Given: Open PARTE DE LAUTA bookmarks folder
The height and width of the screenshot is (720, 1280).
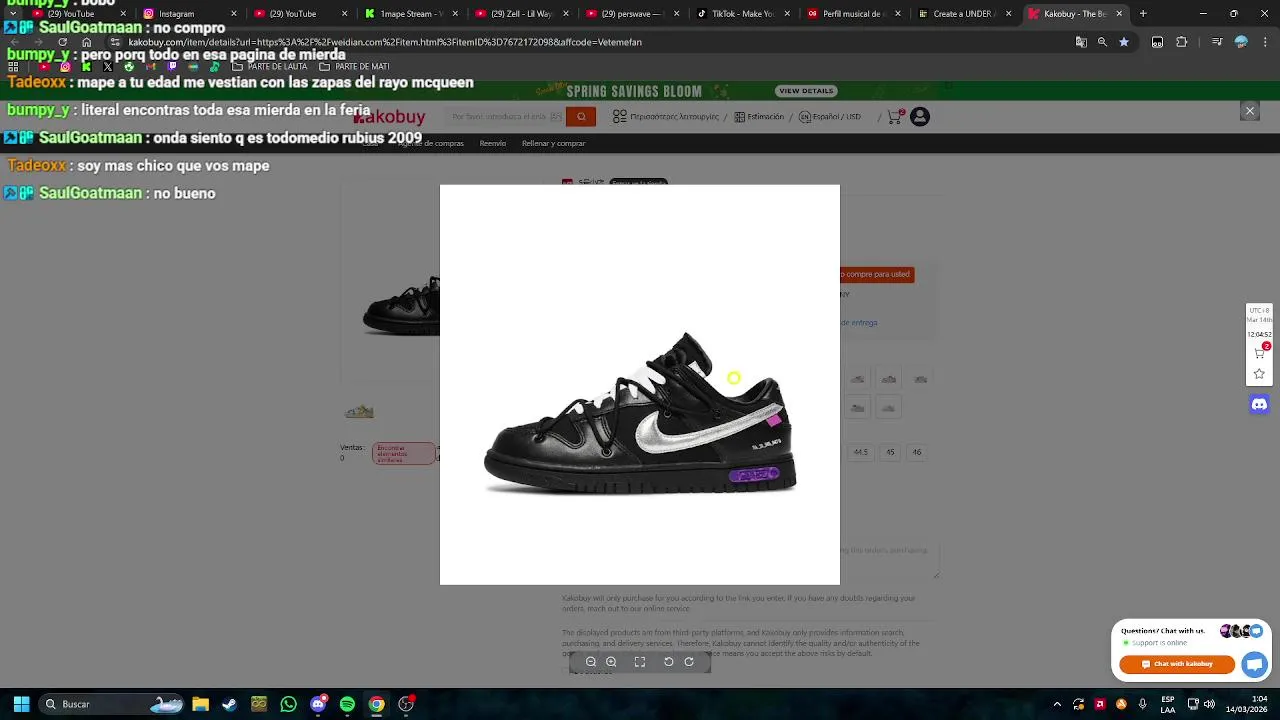Looking at the screenshot, I should [270, 67].
